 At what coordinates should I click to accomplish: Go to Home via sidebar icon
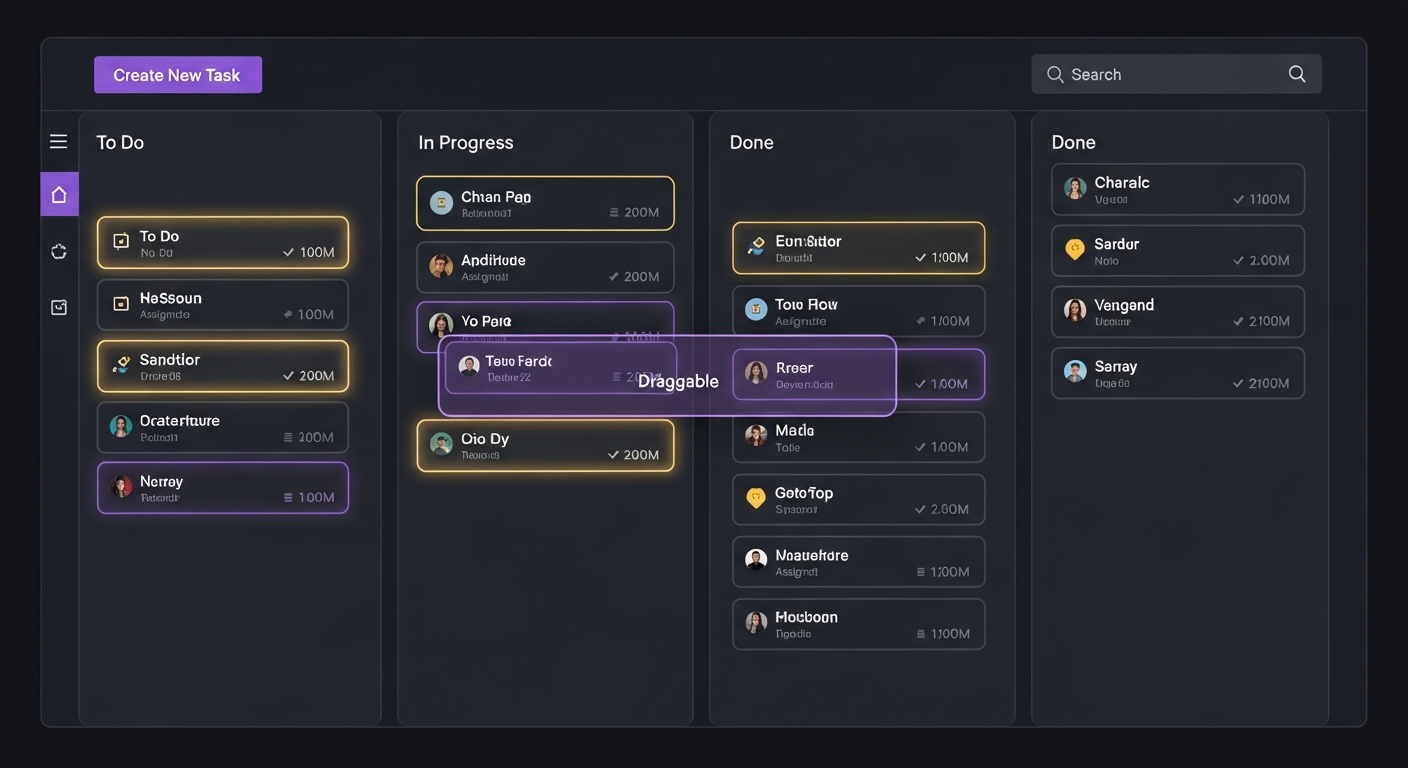click(59, 194)
